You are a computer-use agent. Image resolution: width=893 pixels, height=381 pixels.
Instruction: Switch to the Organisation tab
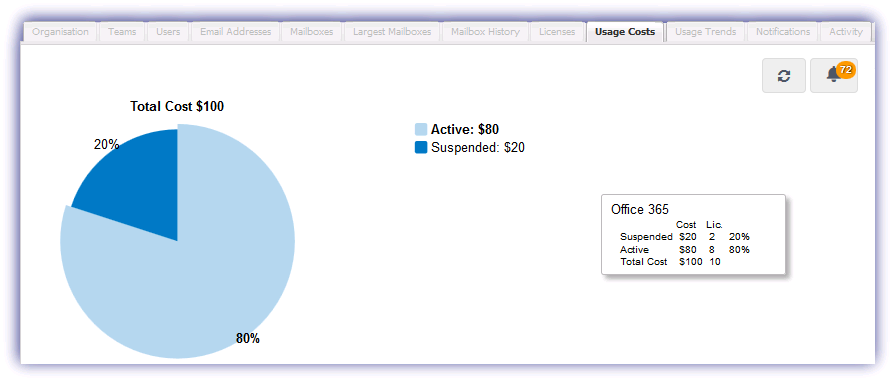pyautogui.click(x=60, y=32)
